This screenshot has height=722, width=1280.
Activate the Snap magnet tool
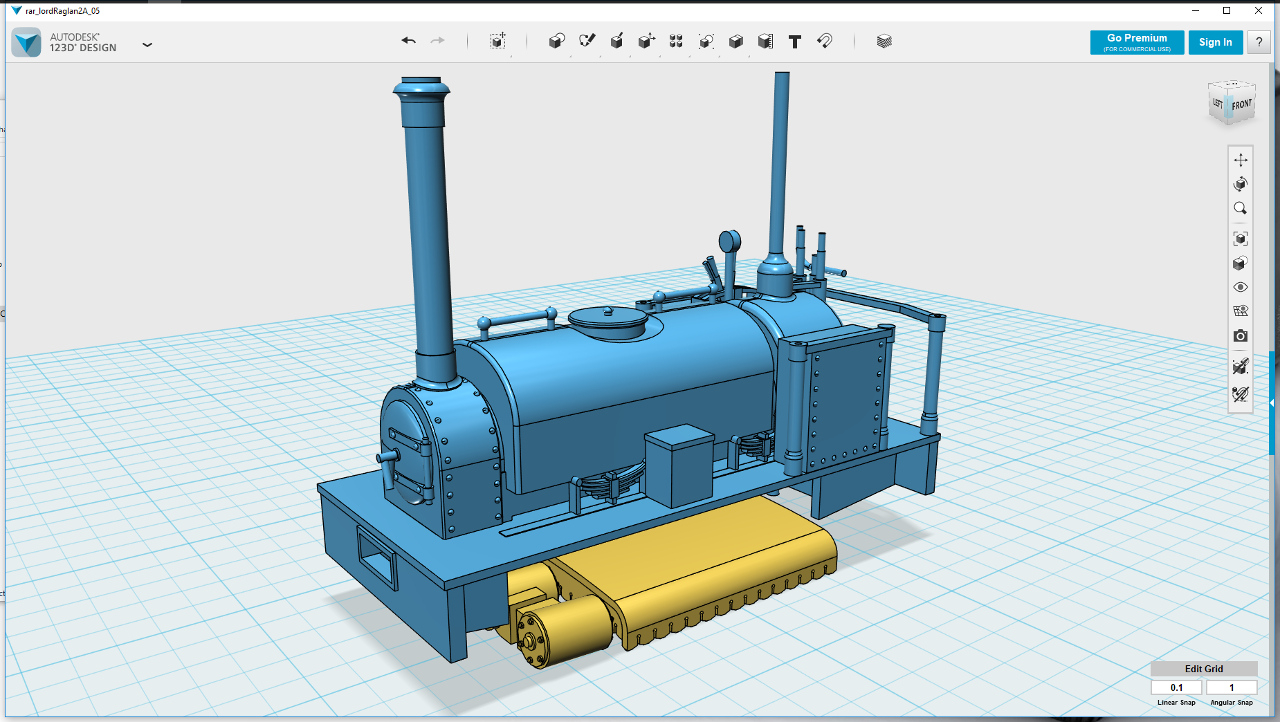click(825, 41)
